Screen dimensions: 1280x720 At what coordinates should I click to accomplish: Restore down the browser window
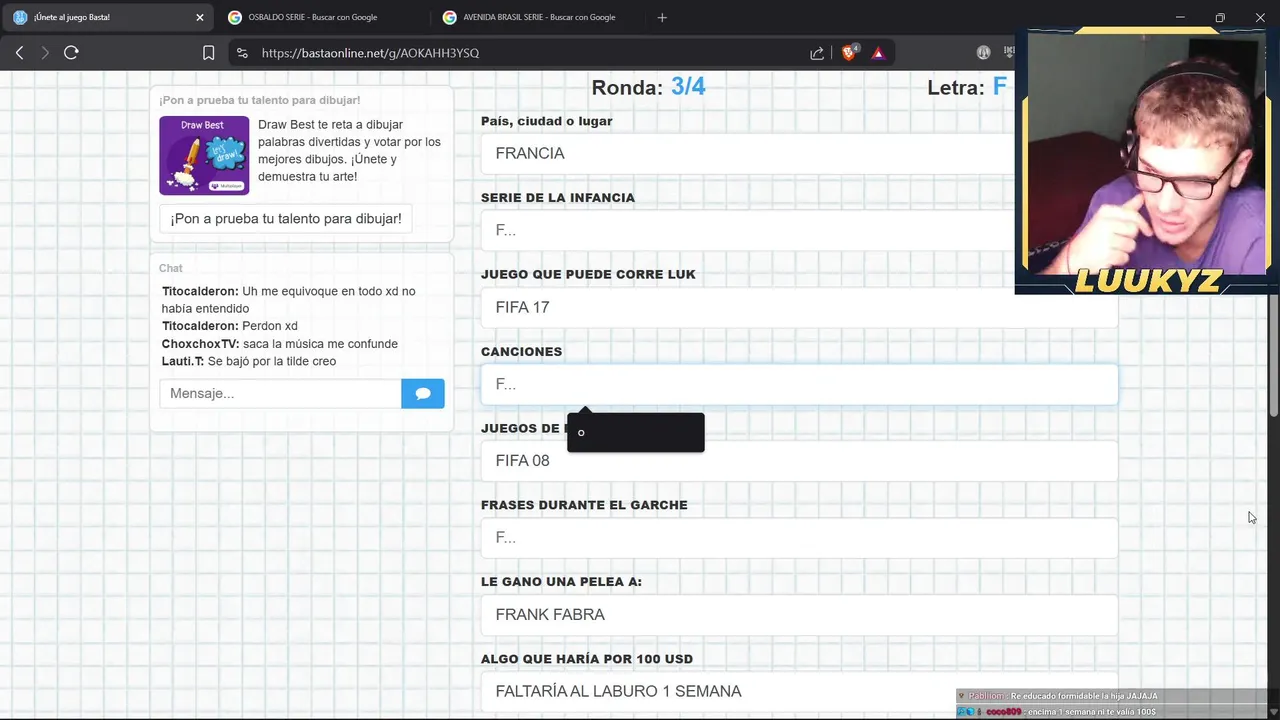click(1220, 17)
